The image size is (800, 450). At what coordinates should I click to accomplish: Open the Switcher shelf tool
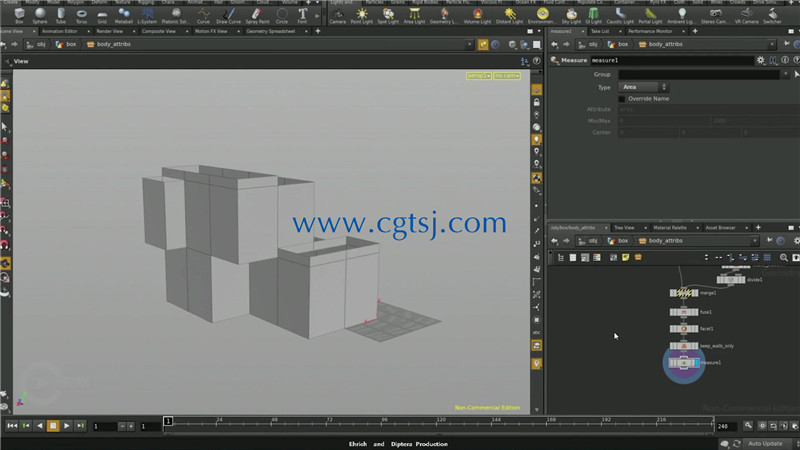tap(772, 16)
